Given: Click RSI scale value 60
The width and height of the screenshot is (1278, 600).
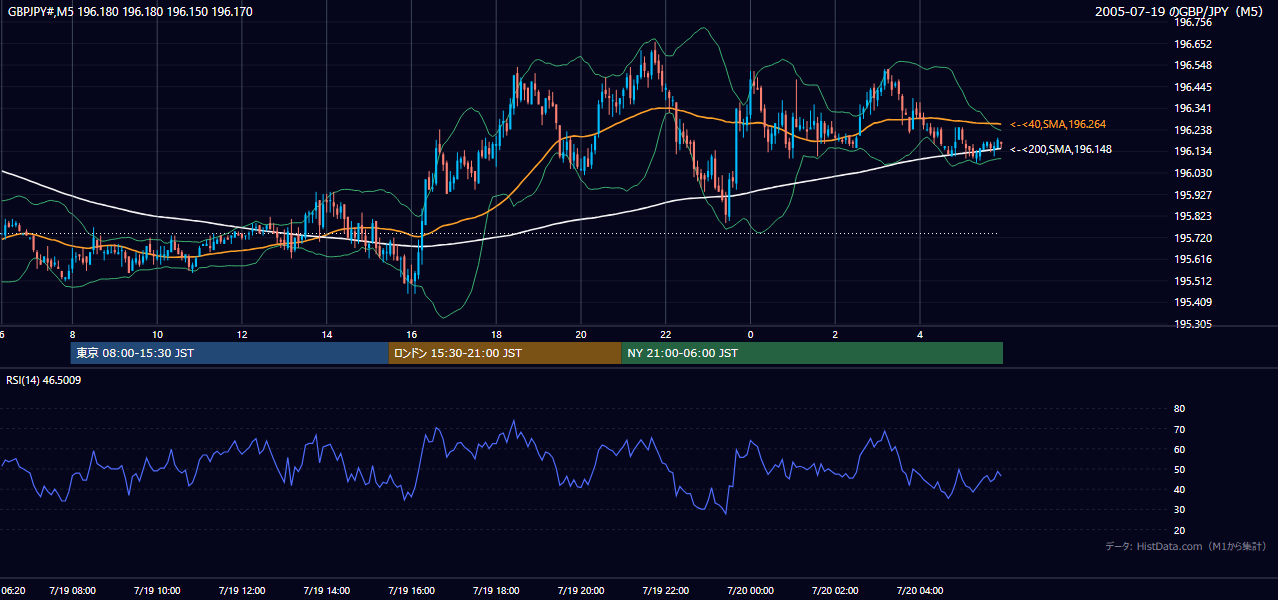Looking at the screenshot, I should pyautogui.click(x=1179, y=449).
